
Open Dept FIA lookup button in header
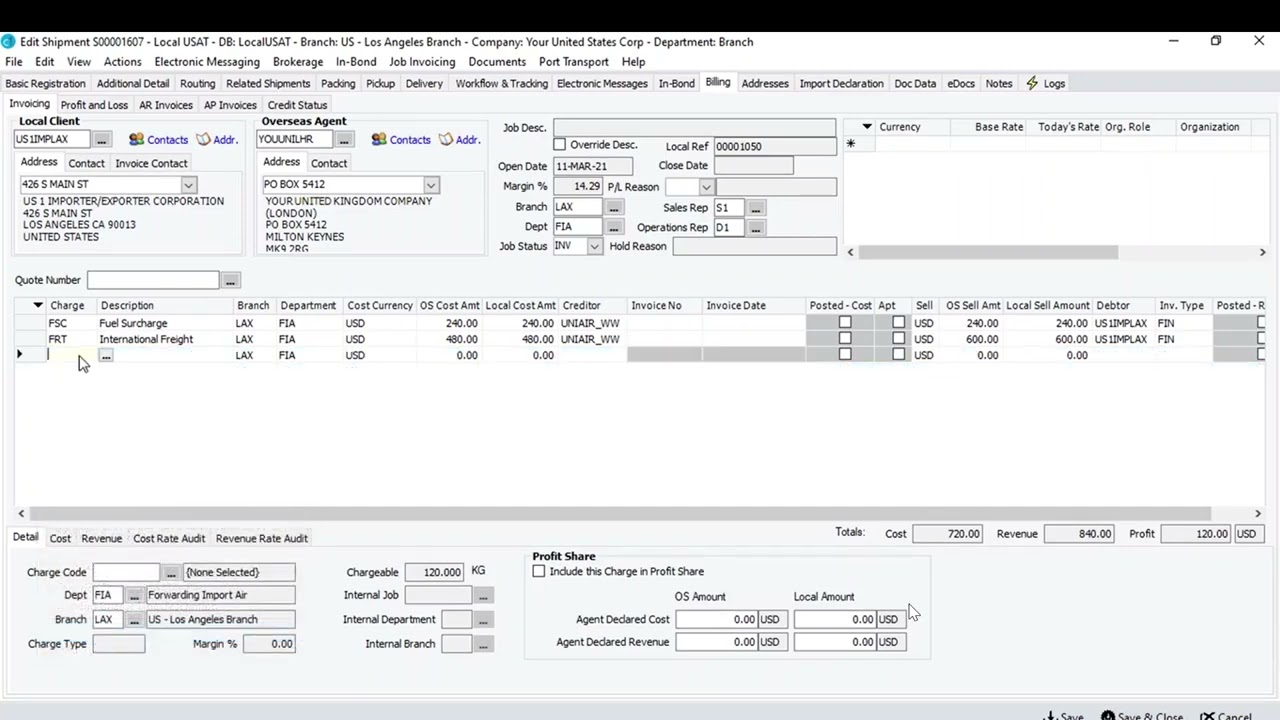coord(614,227)
